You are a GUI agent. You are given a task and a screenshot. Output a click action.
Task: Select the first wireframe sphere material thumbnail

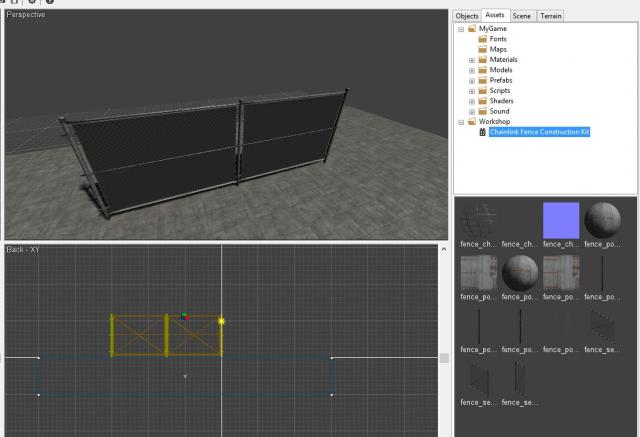click(x=478, y=219)
